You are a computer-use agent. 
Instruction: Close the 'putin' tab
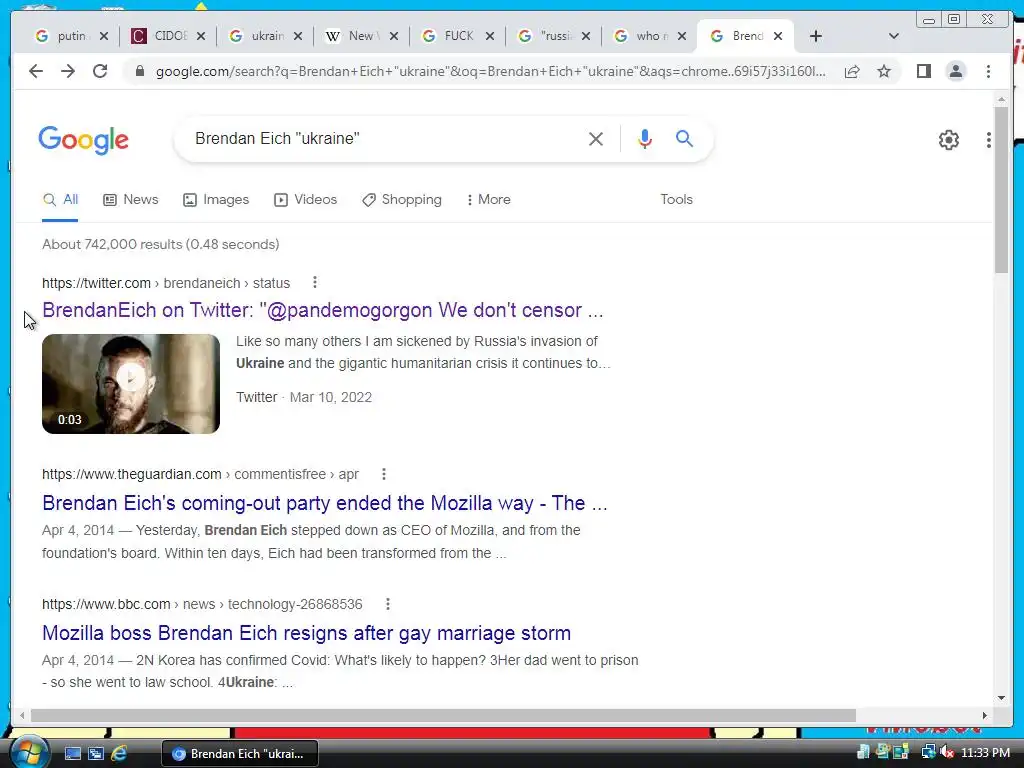point(103,36)
